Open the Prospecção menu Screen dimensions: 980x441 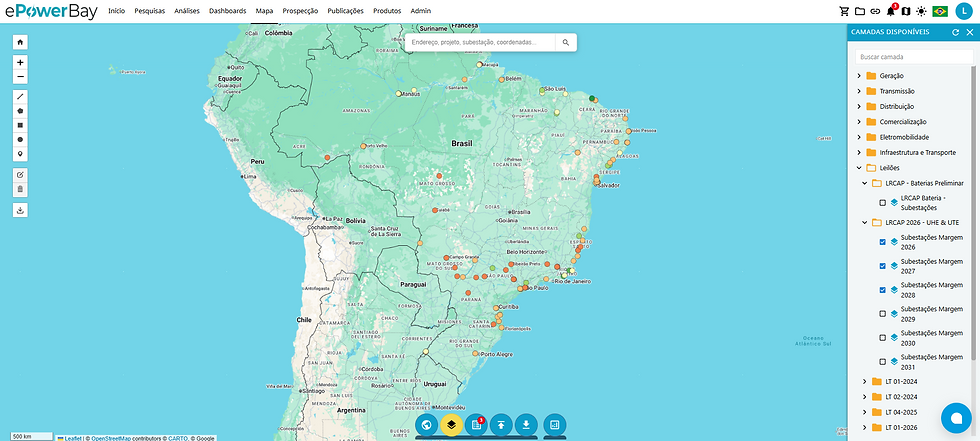click(x=300, y=11)
